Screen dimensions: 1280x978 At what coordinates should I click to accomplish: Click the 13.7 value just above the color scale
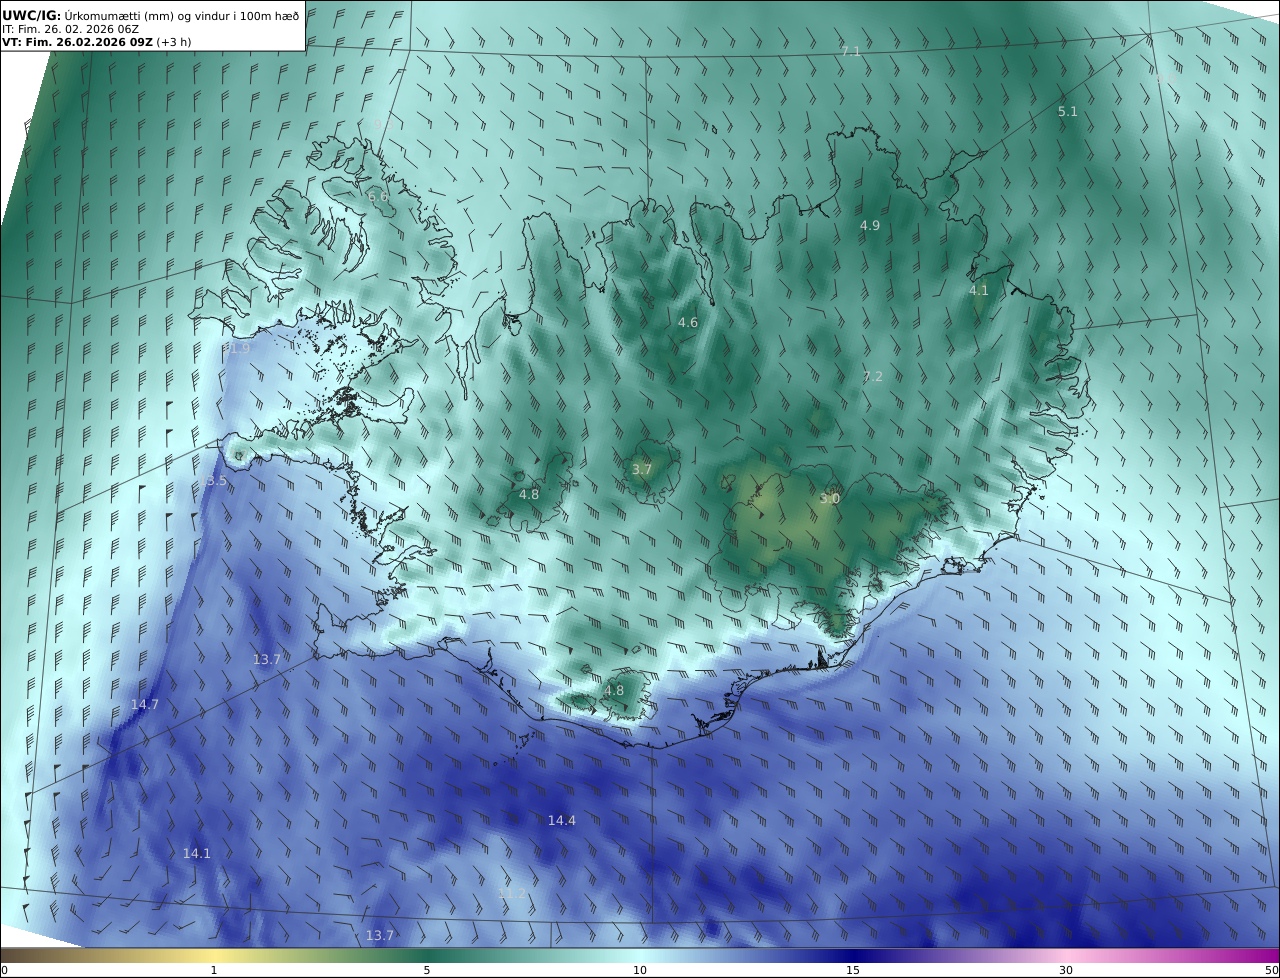[x=380, y=936]
